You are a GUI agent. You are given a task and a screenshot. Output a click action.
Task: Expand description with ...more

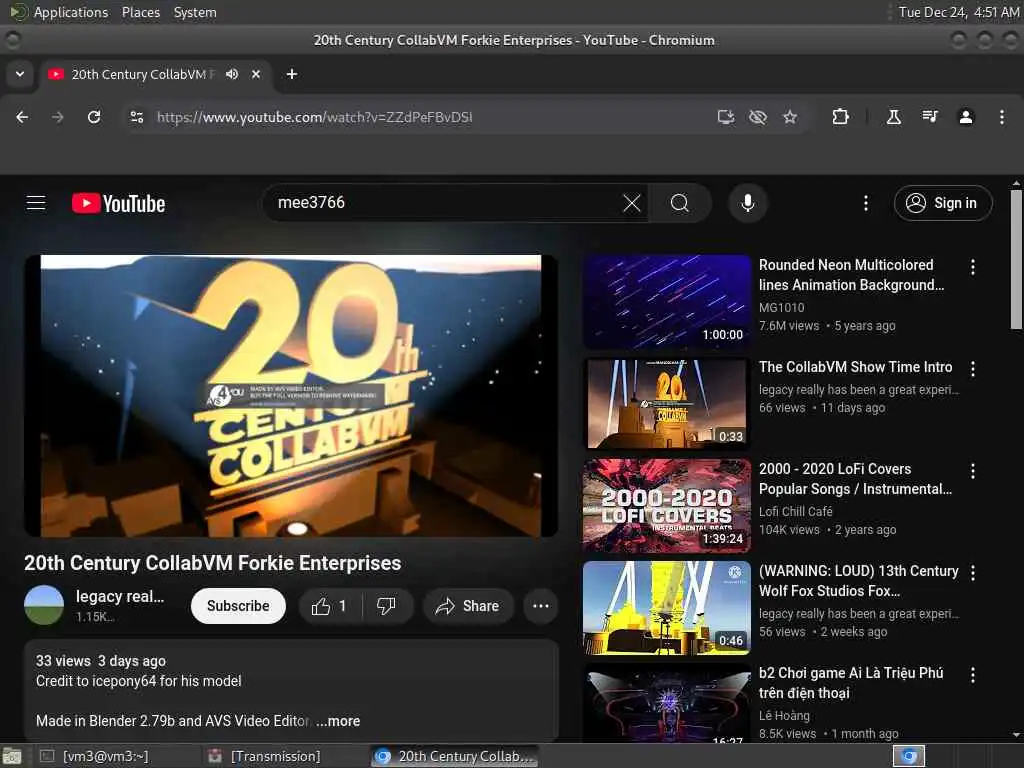(338, 721)
